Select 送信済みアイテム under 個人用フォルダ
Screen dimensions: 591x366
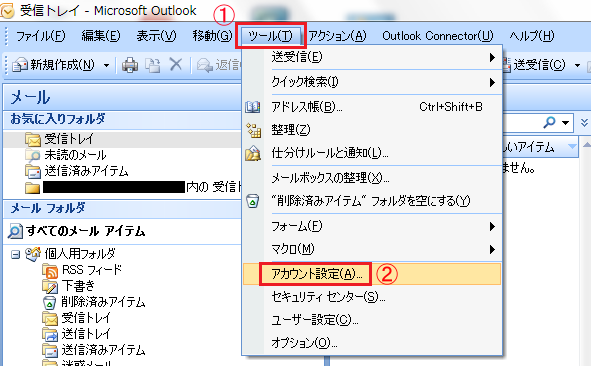click(103, 350)
